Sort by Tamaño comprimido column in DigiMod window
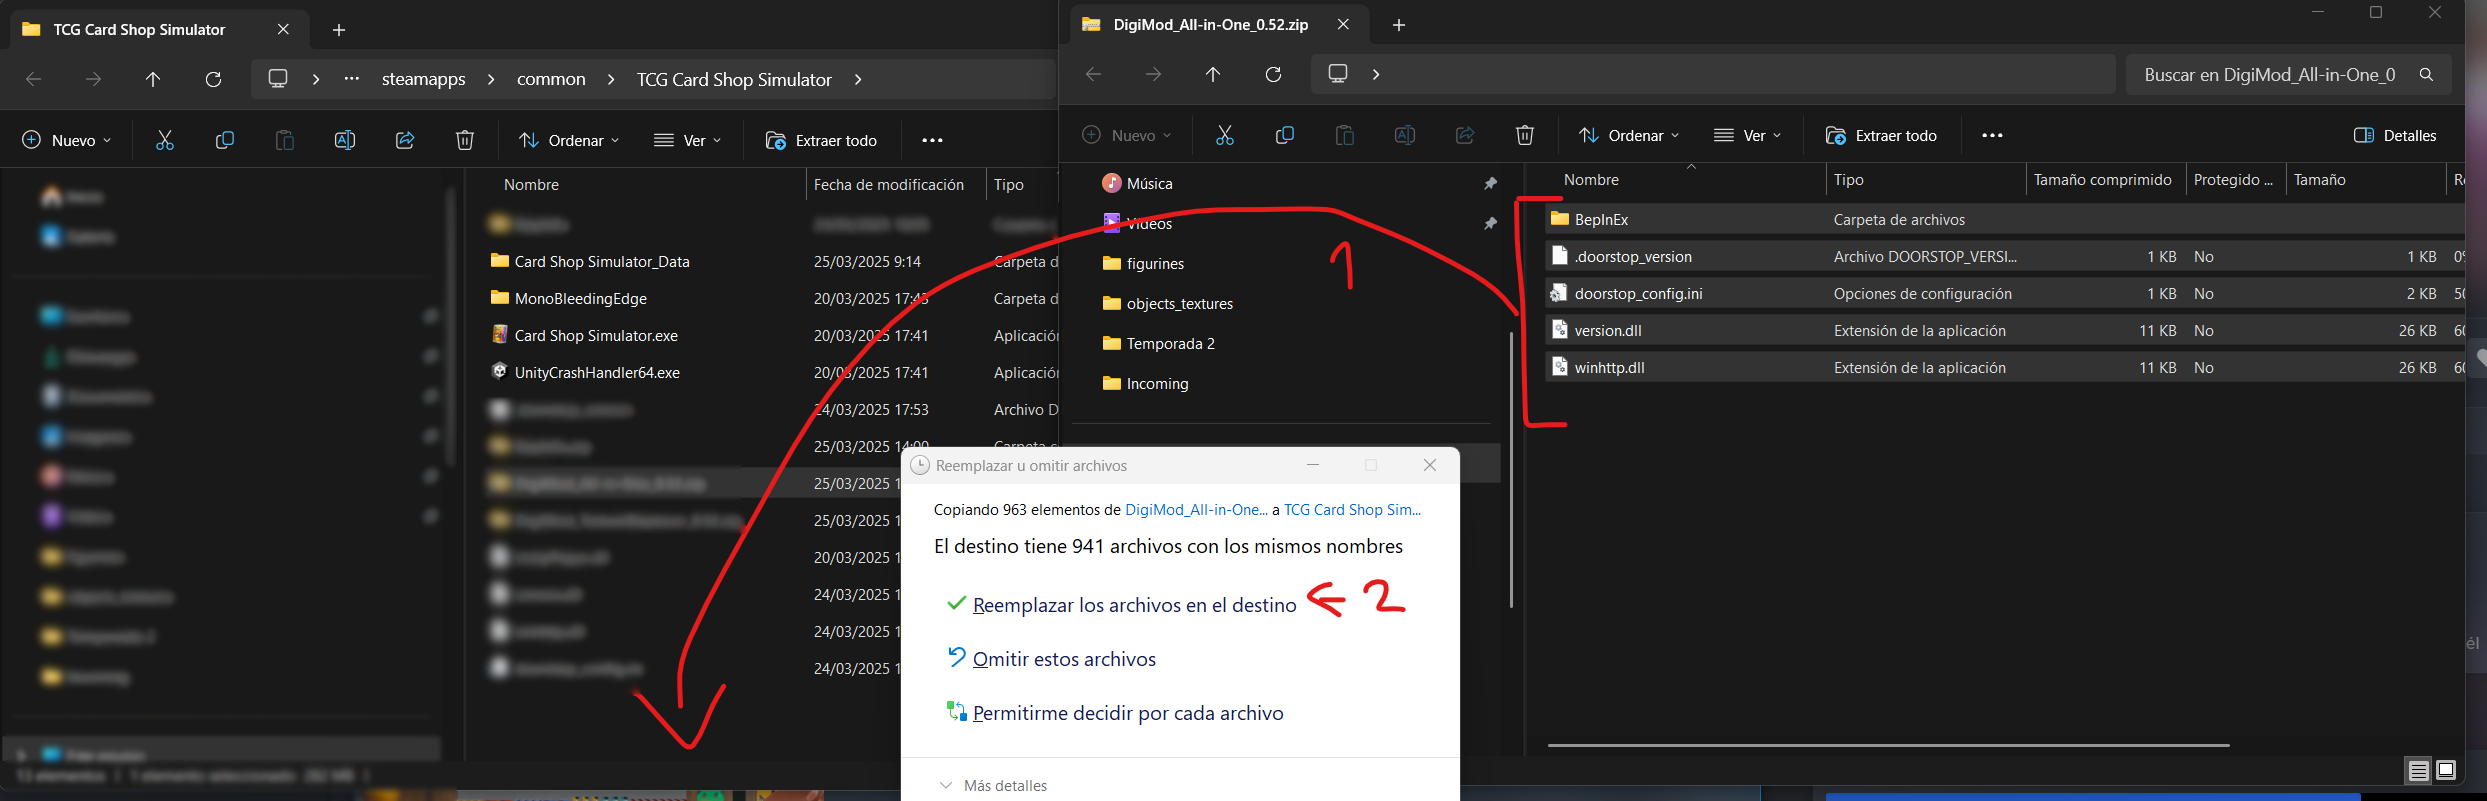 [x=2102, y=180]
